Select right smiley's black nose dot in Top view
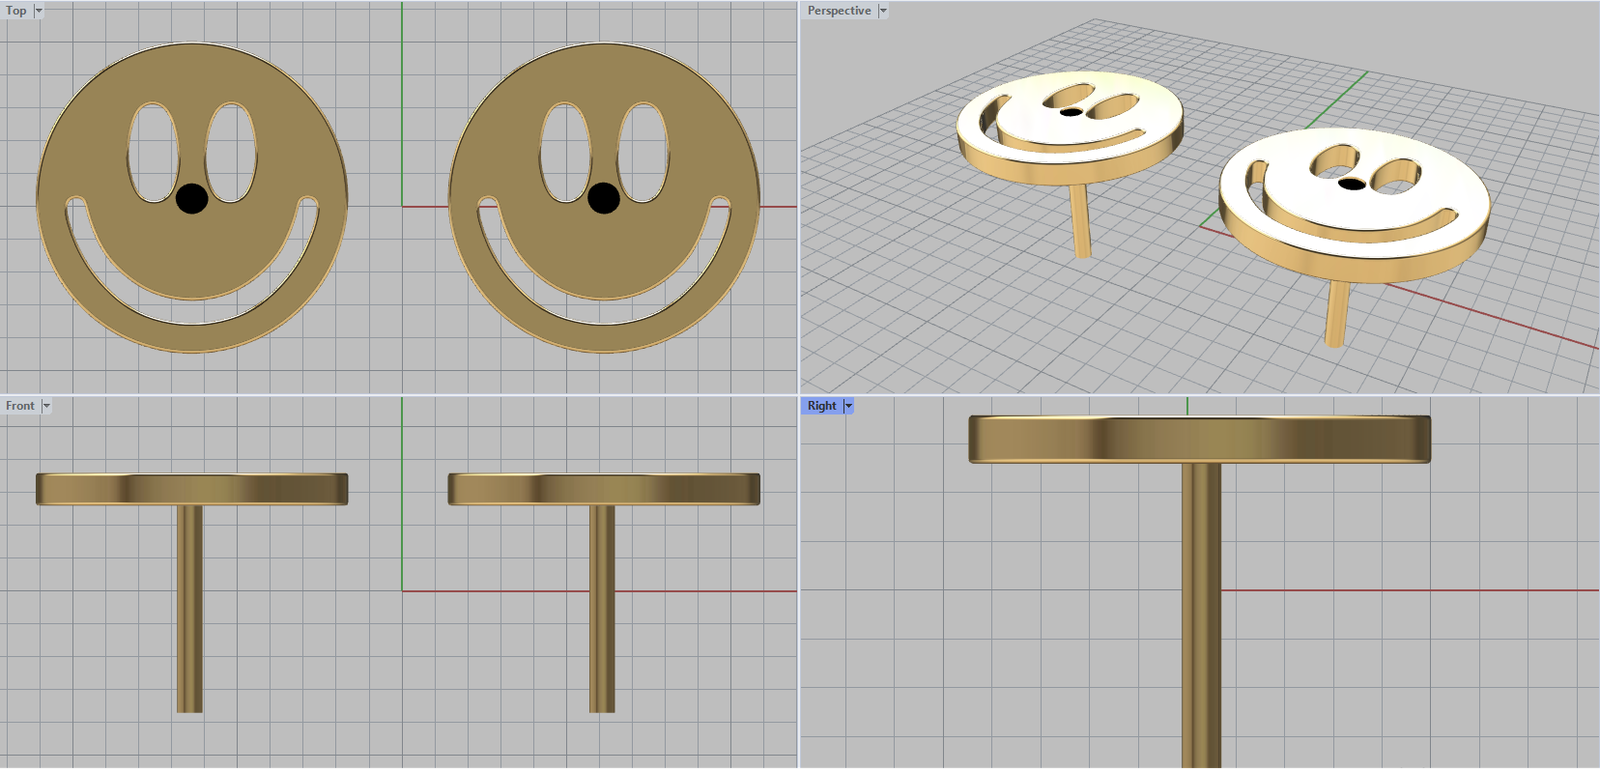The width and height of the screenshot is (1600, 772). [x=603, y=198]
